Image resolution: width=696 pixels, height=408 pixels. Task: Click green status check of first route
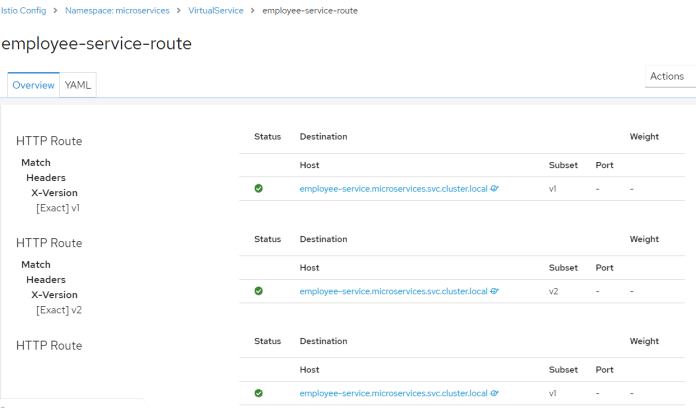259,189
